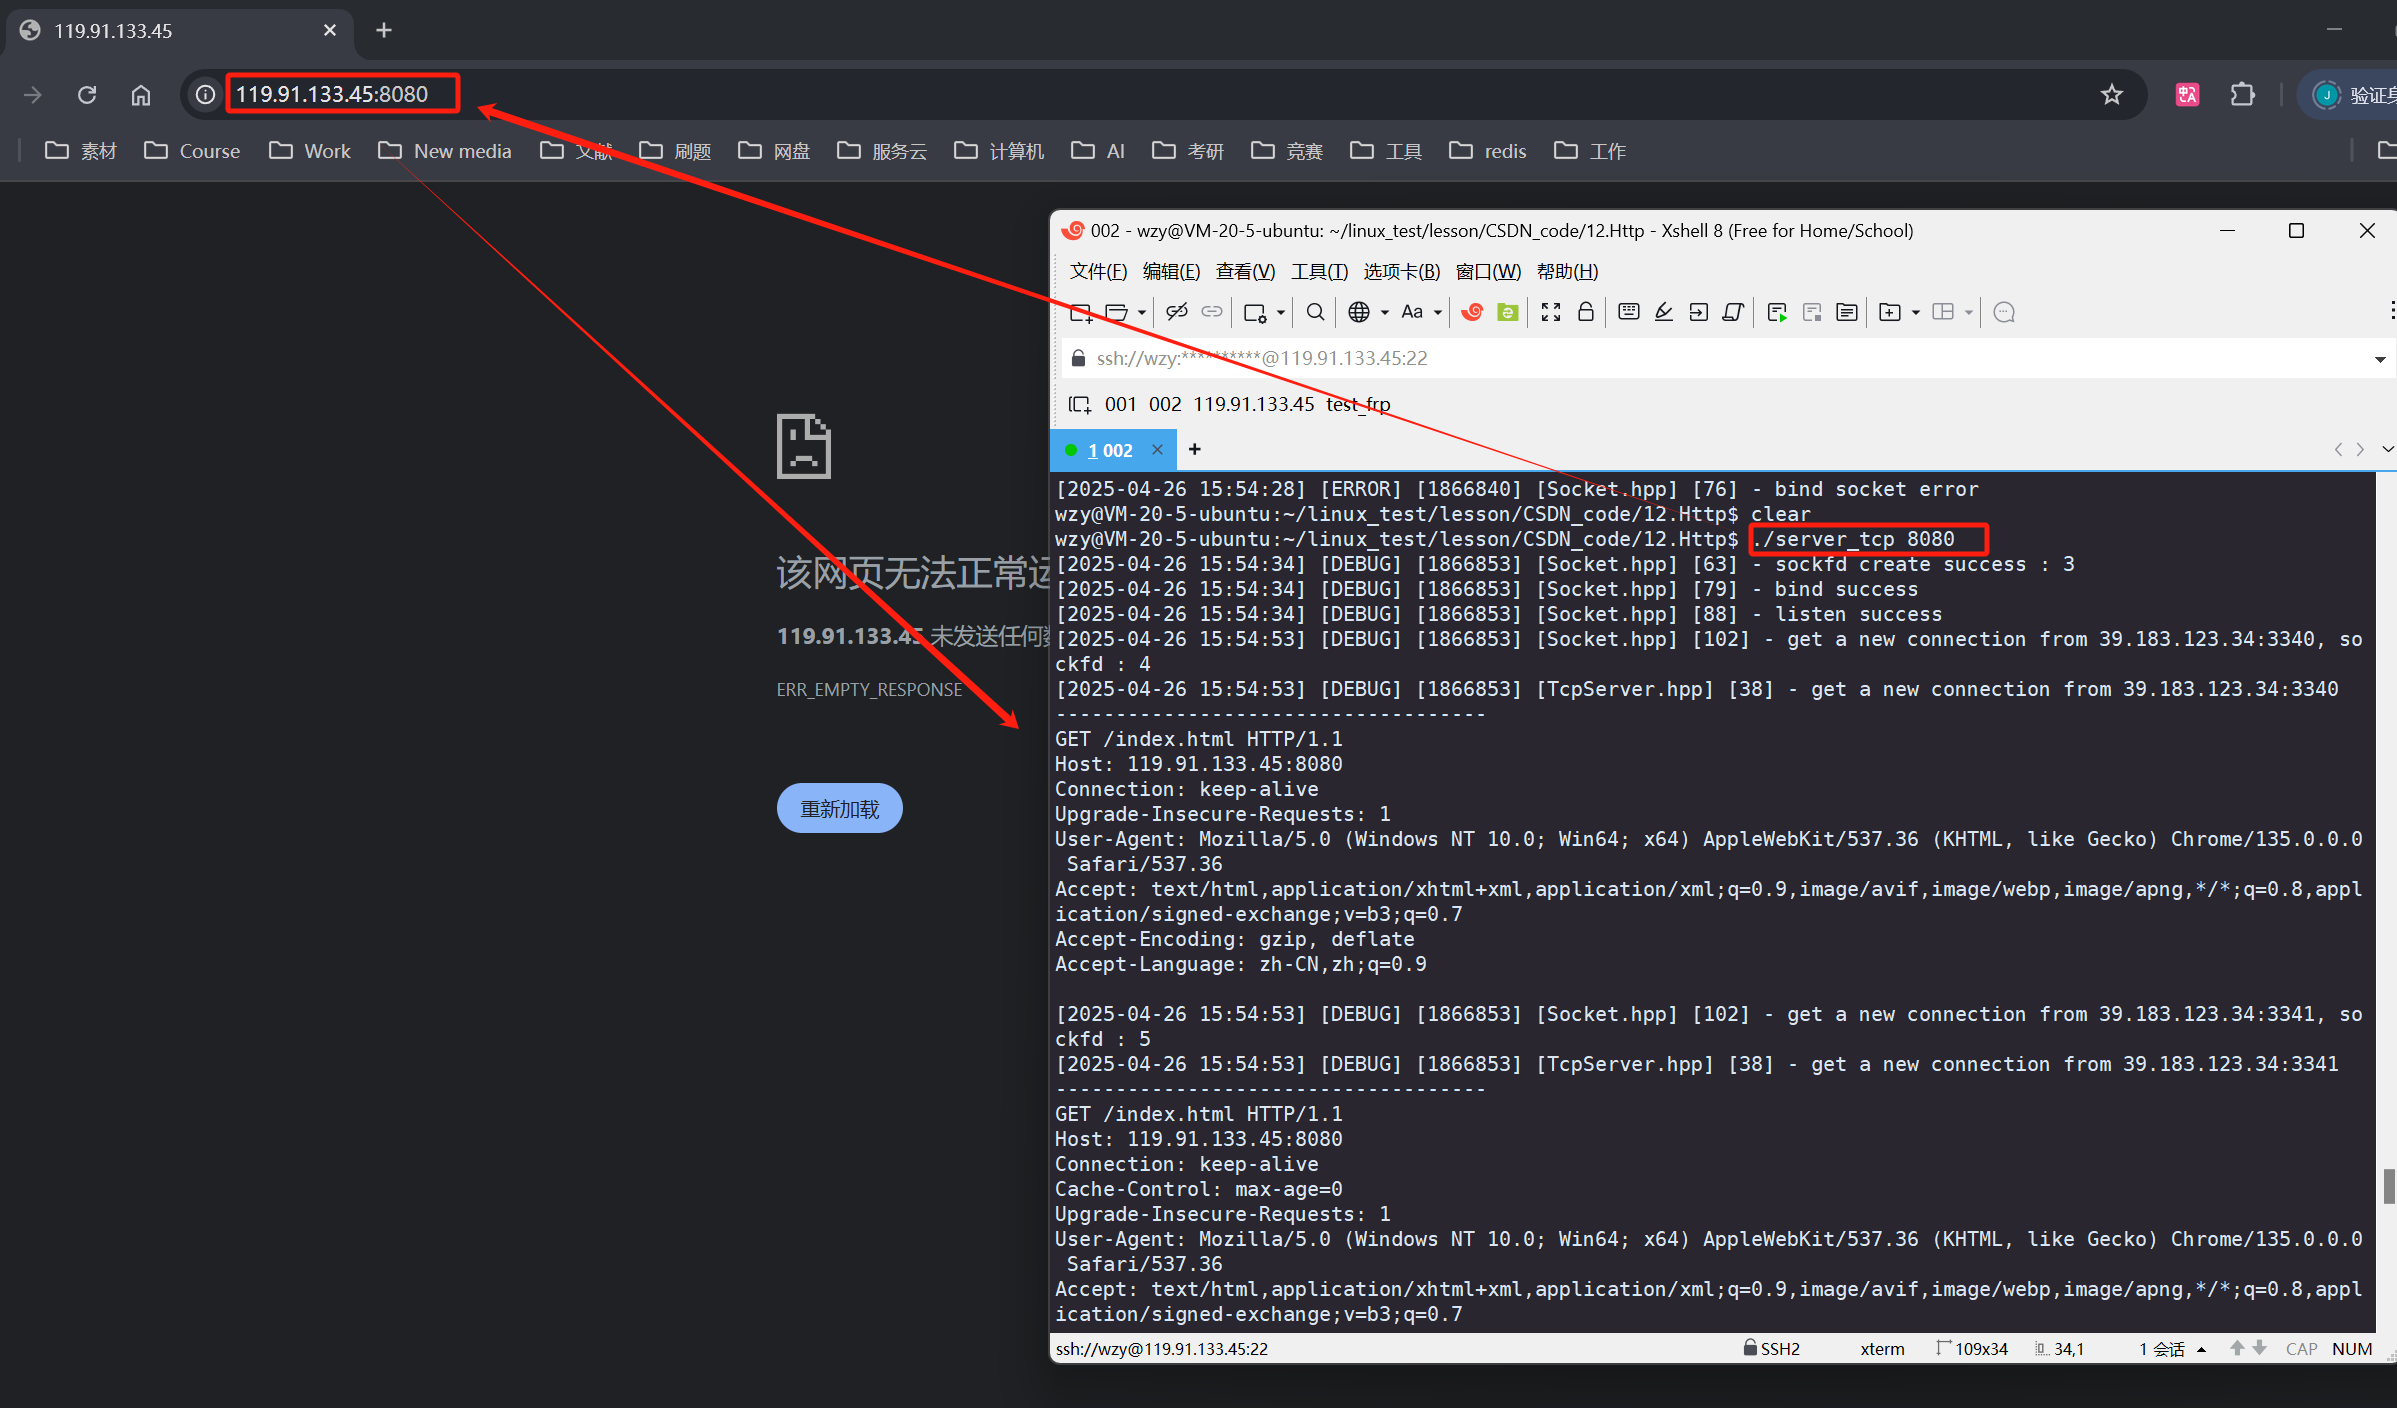Viewport: 2397px width, 1408px height.
Task: Open the test_frp quick session link
Action: coord(1357,404)
